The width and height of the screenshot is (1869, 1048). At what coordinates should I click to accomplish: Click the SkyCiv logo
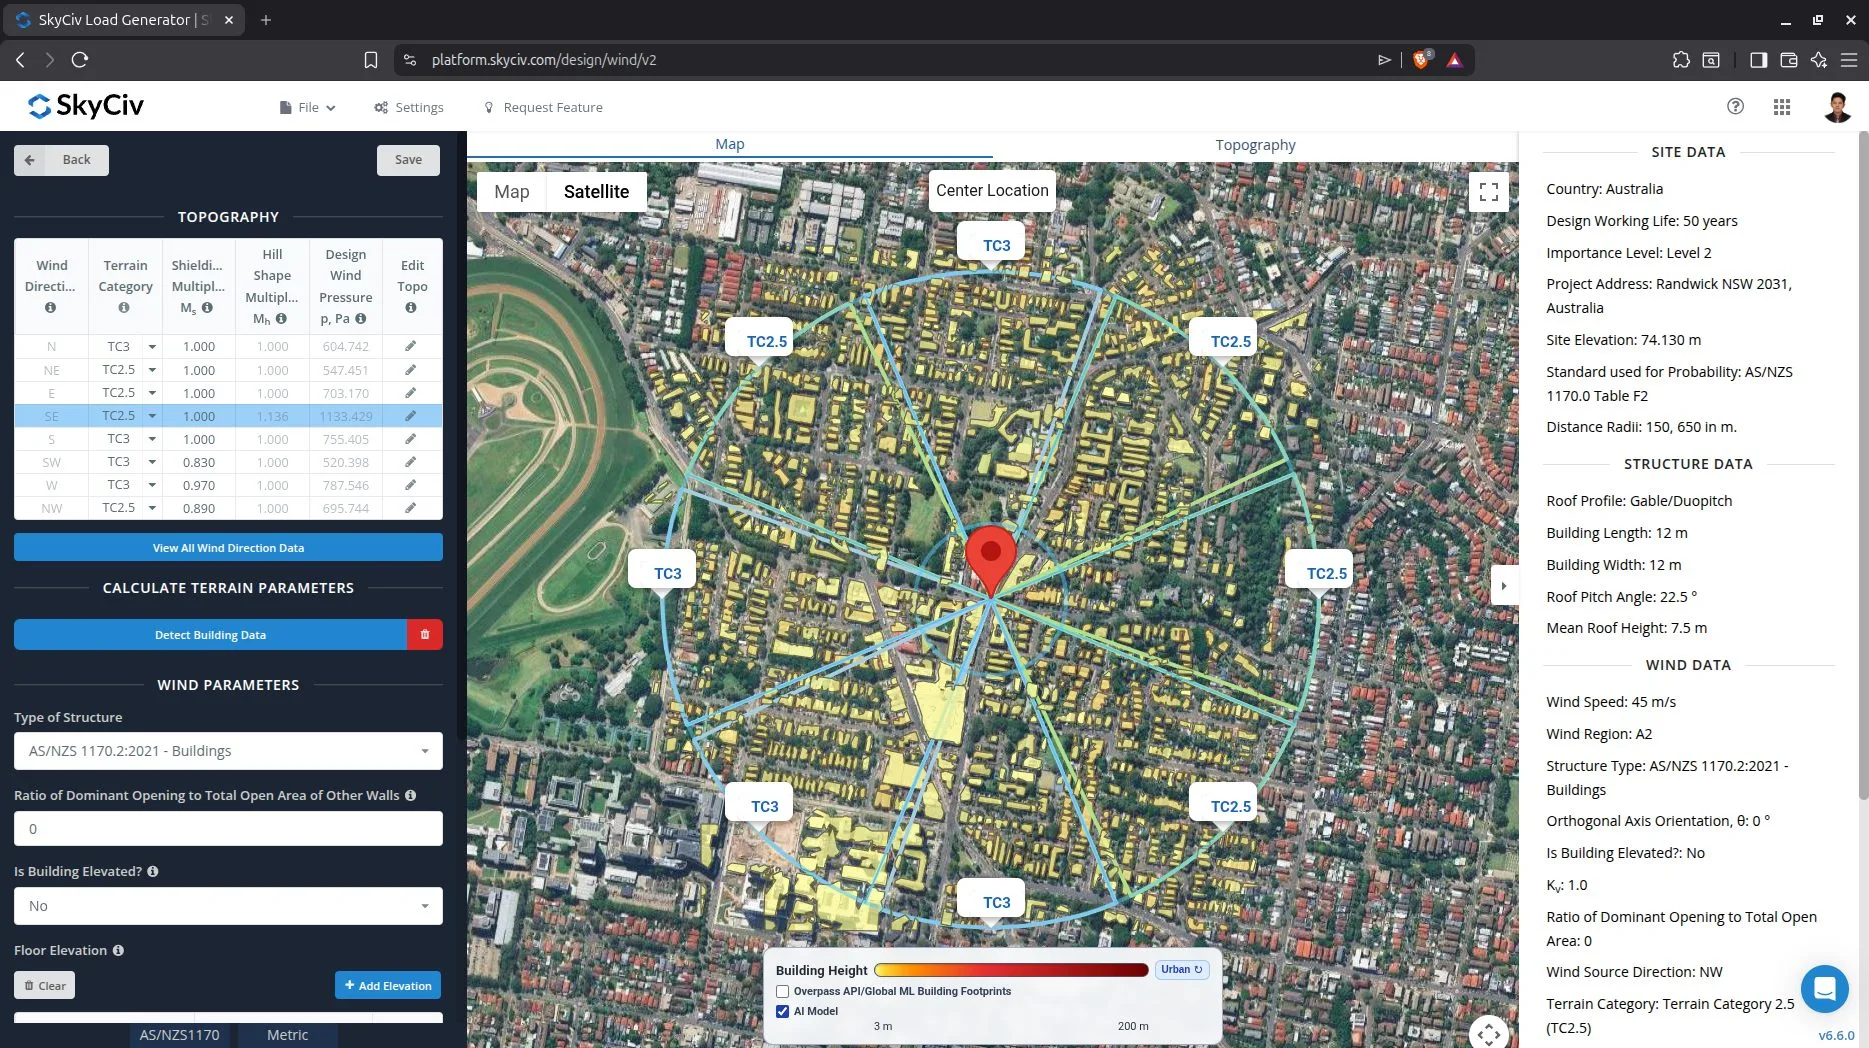point(86,106)
